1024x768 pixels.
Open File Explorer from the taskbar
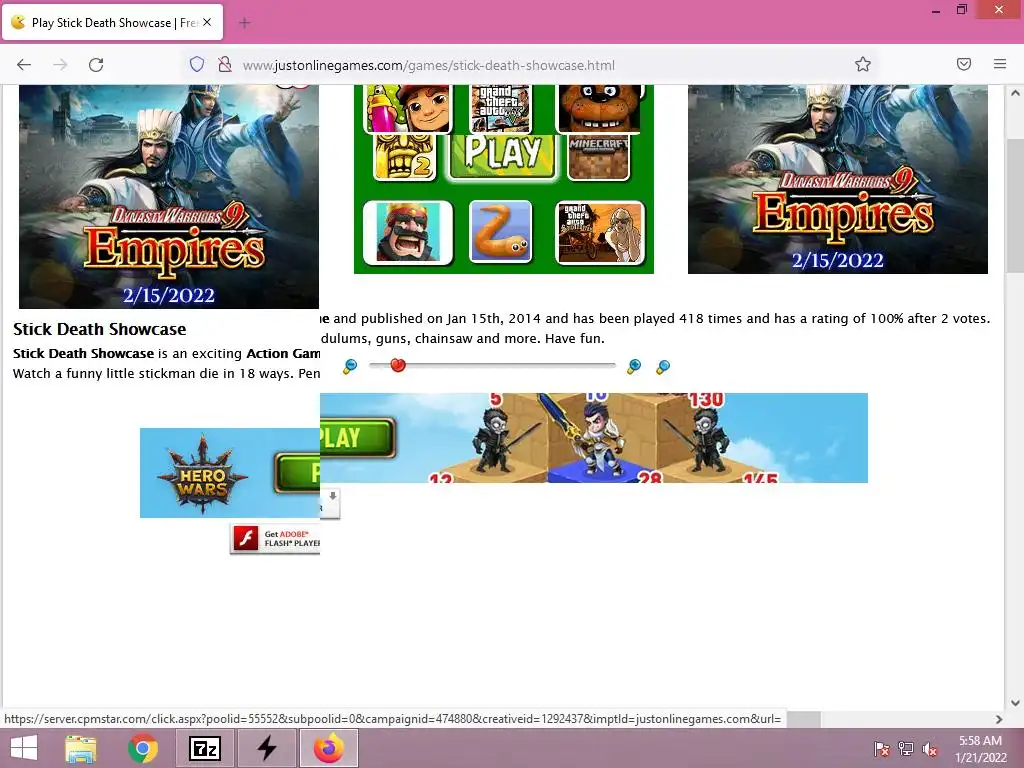(81, 748)
